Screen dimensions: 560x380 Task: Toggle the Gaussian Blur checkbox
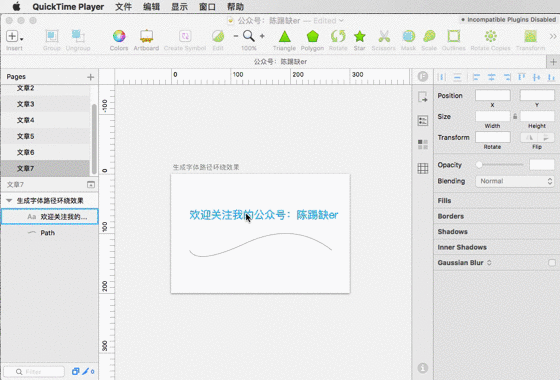point(552,263)
